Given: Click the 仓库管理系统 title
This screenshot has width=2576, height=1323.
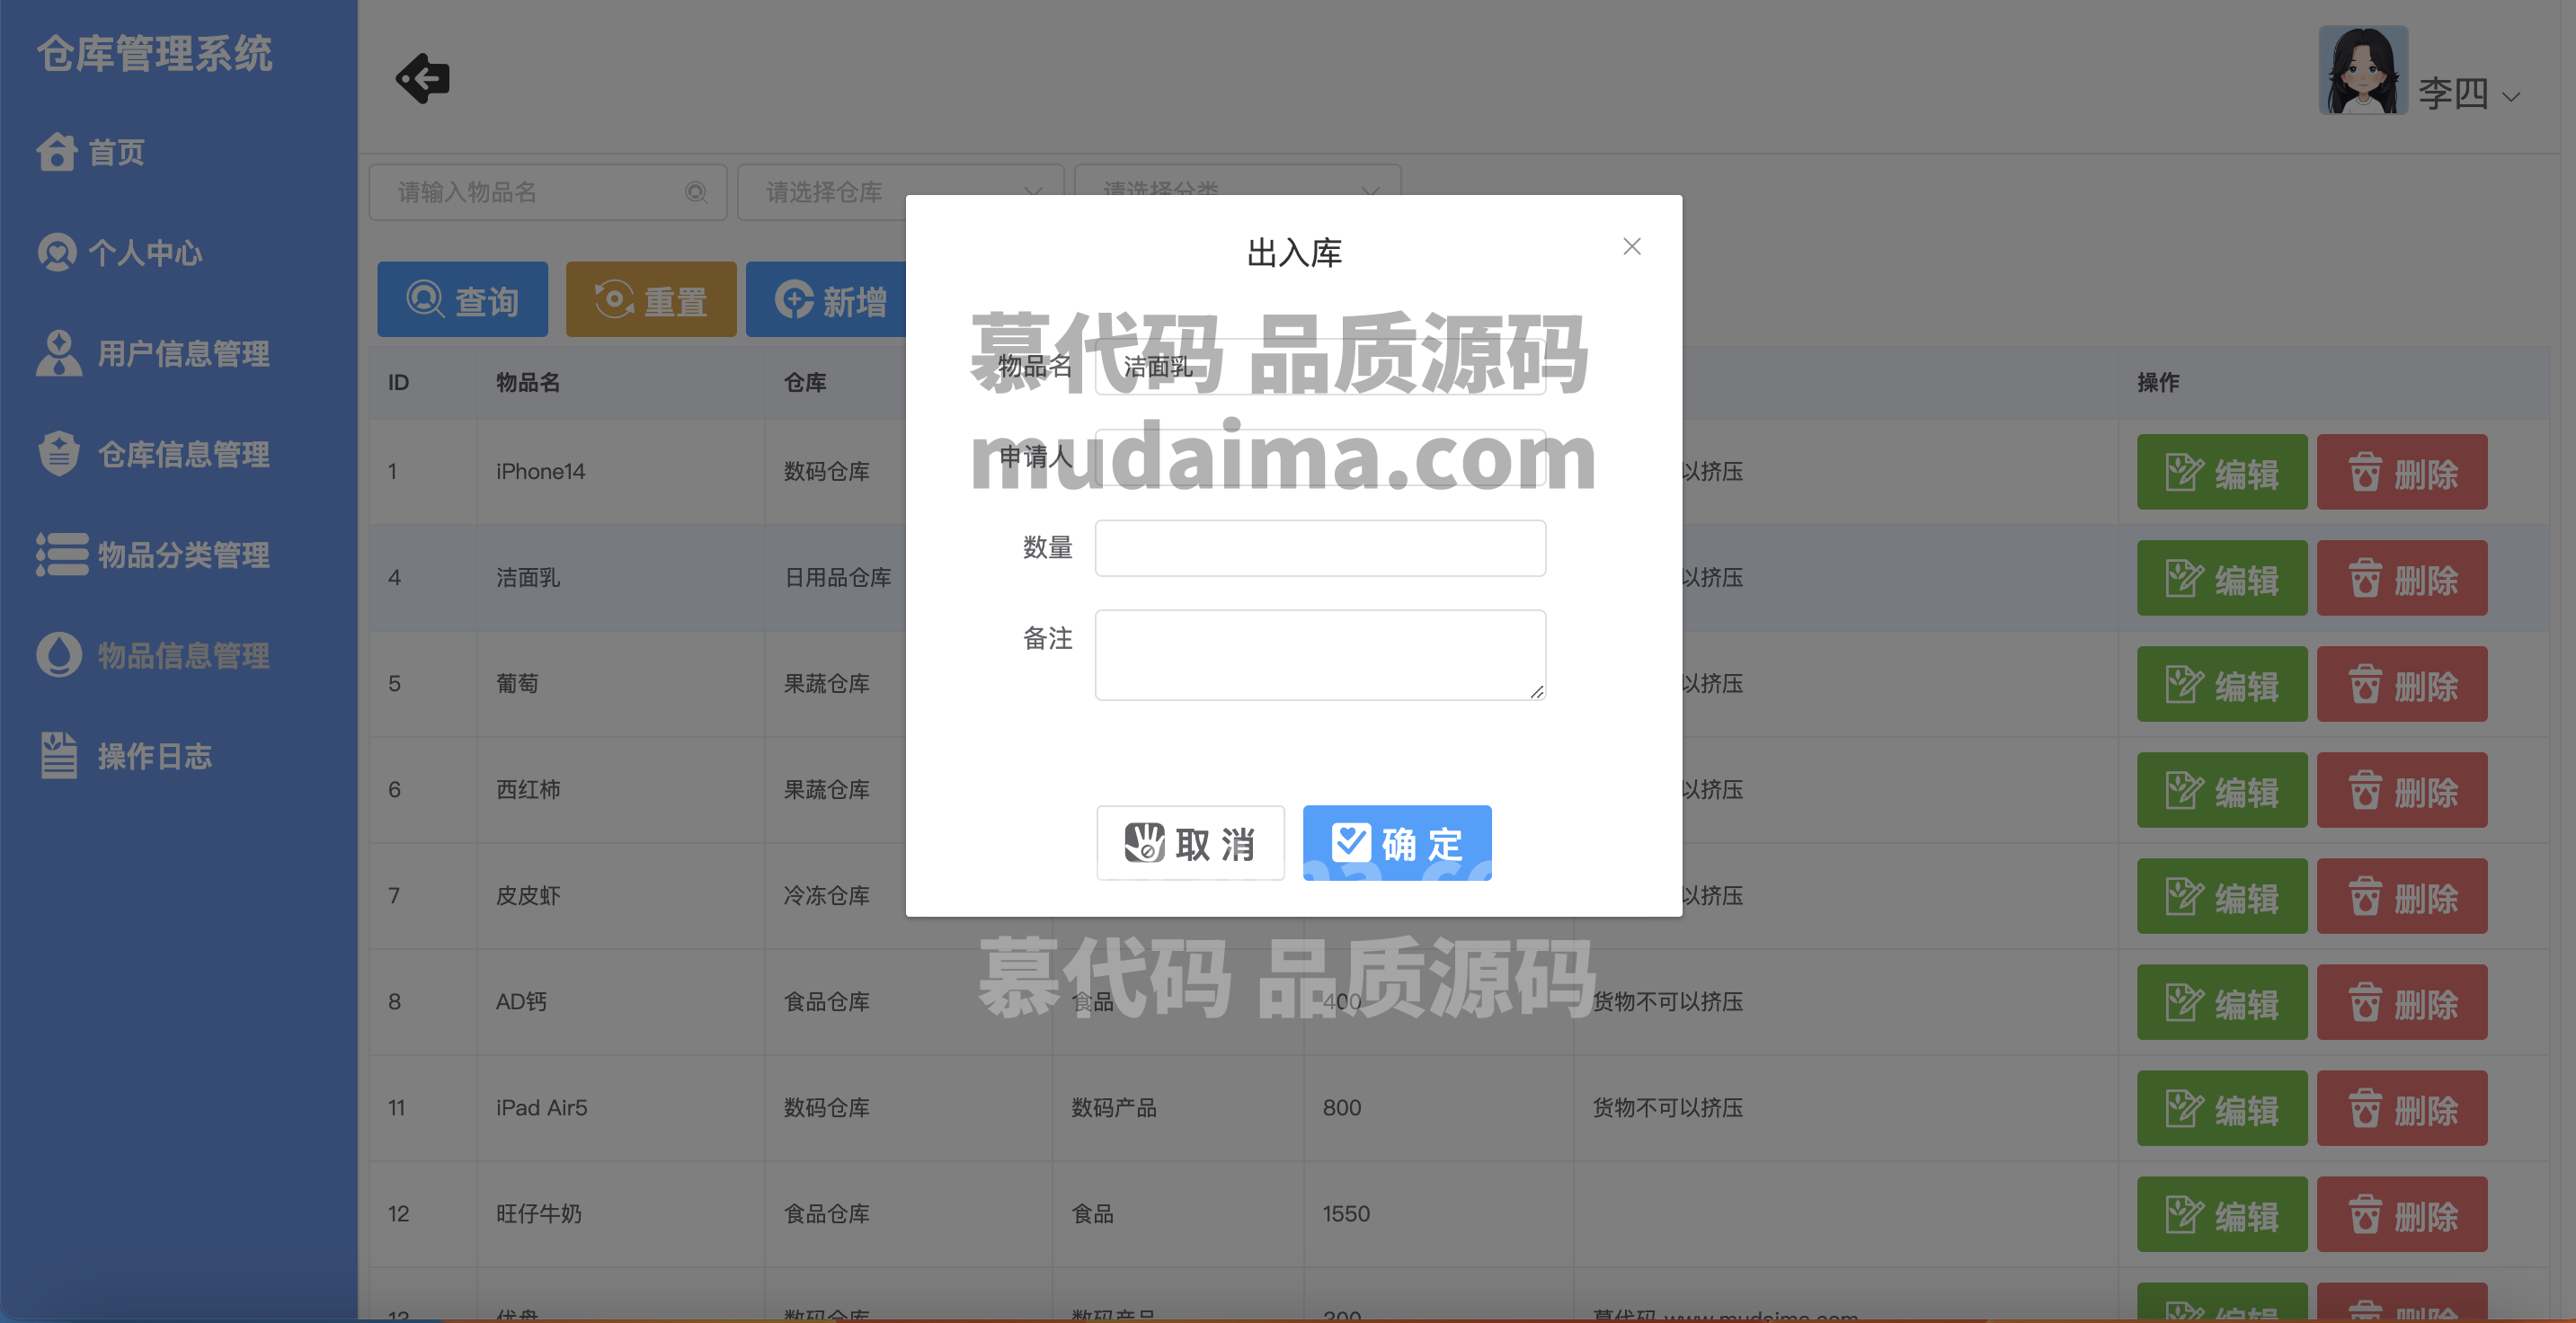Looking at the screenshot, I should point(155,53).
